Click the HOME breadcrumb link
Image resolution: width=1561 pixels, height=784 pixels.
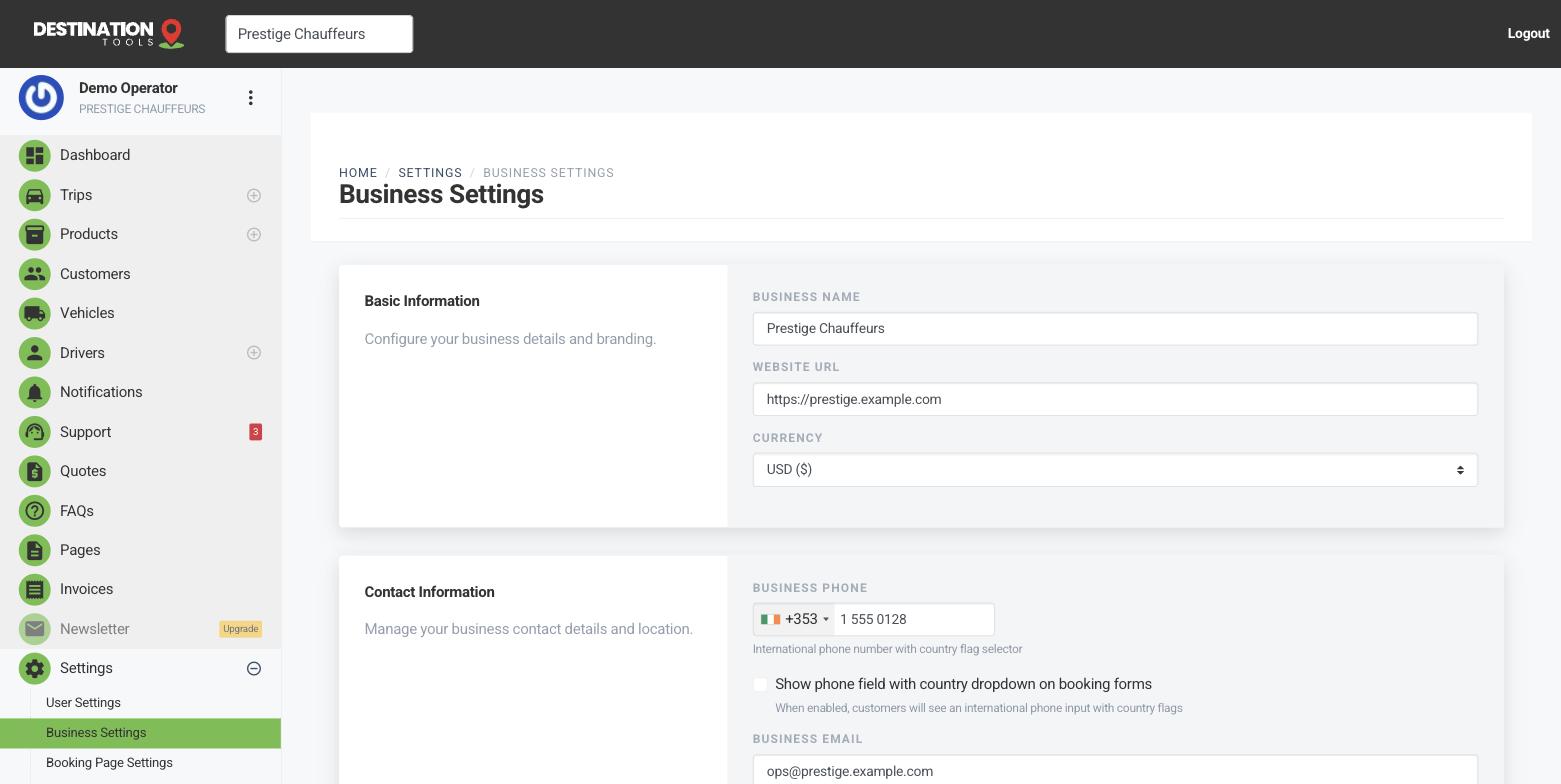click(358, 173)
